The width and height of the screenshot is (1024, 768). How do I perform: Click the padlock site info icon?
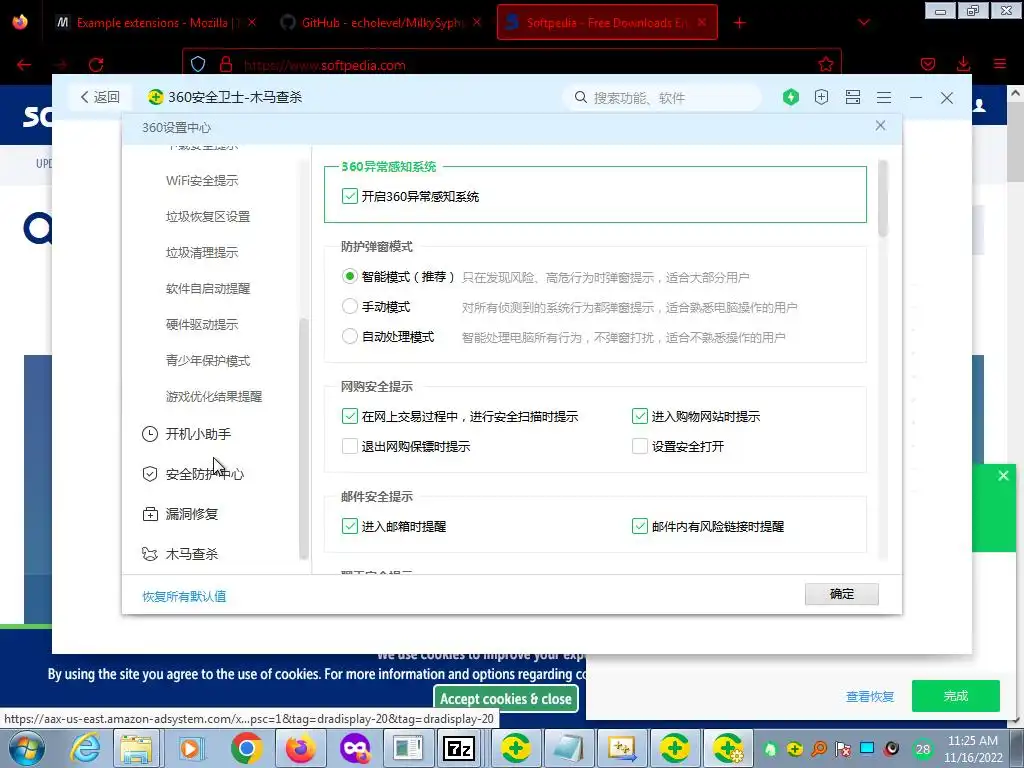226,64
